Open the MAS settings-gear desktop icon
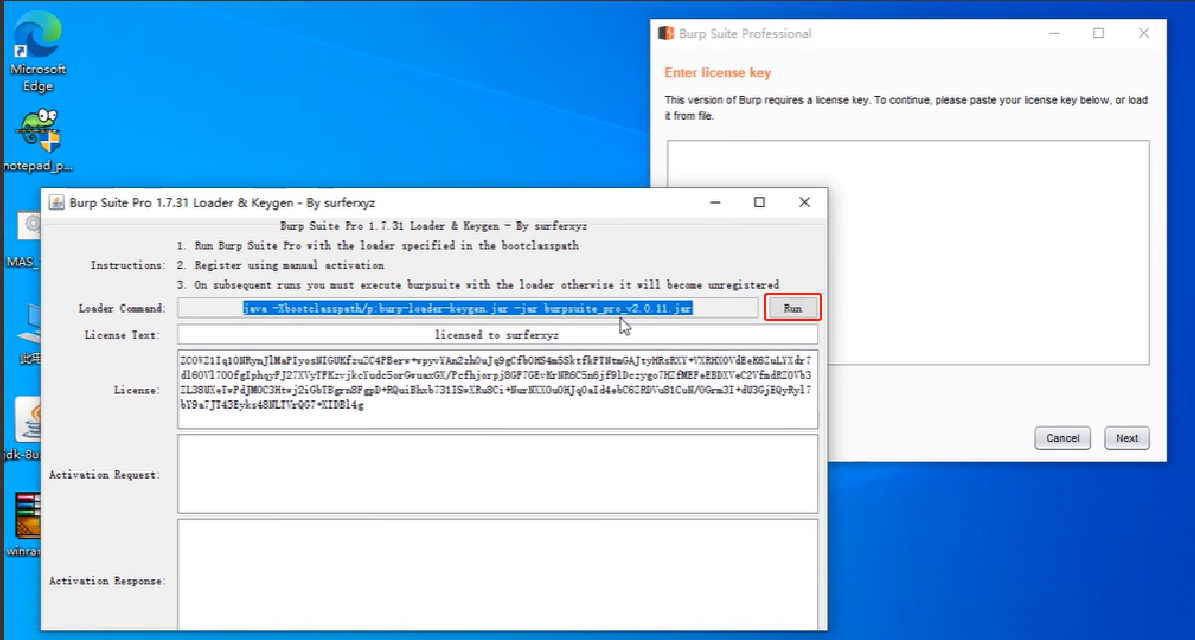 coord(29,239)
